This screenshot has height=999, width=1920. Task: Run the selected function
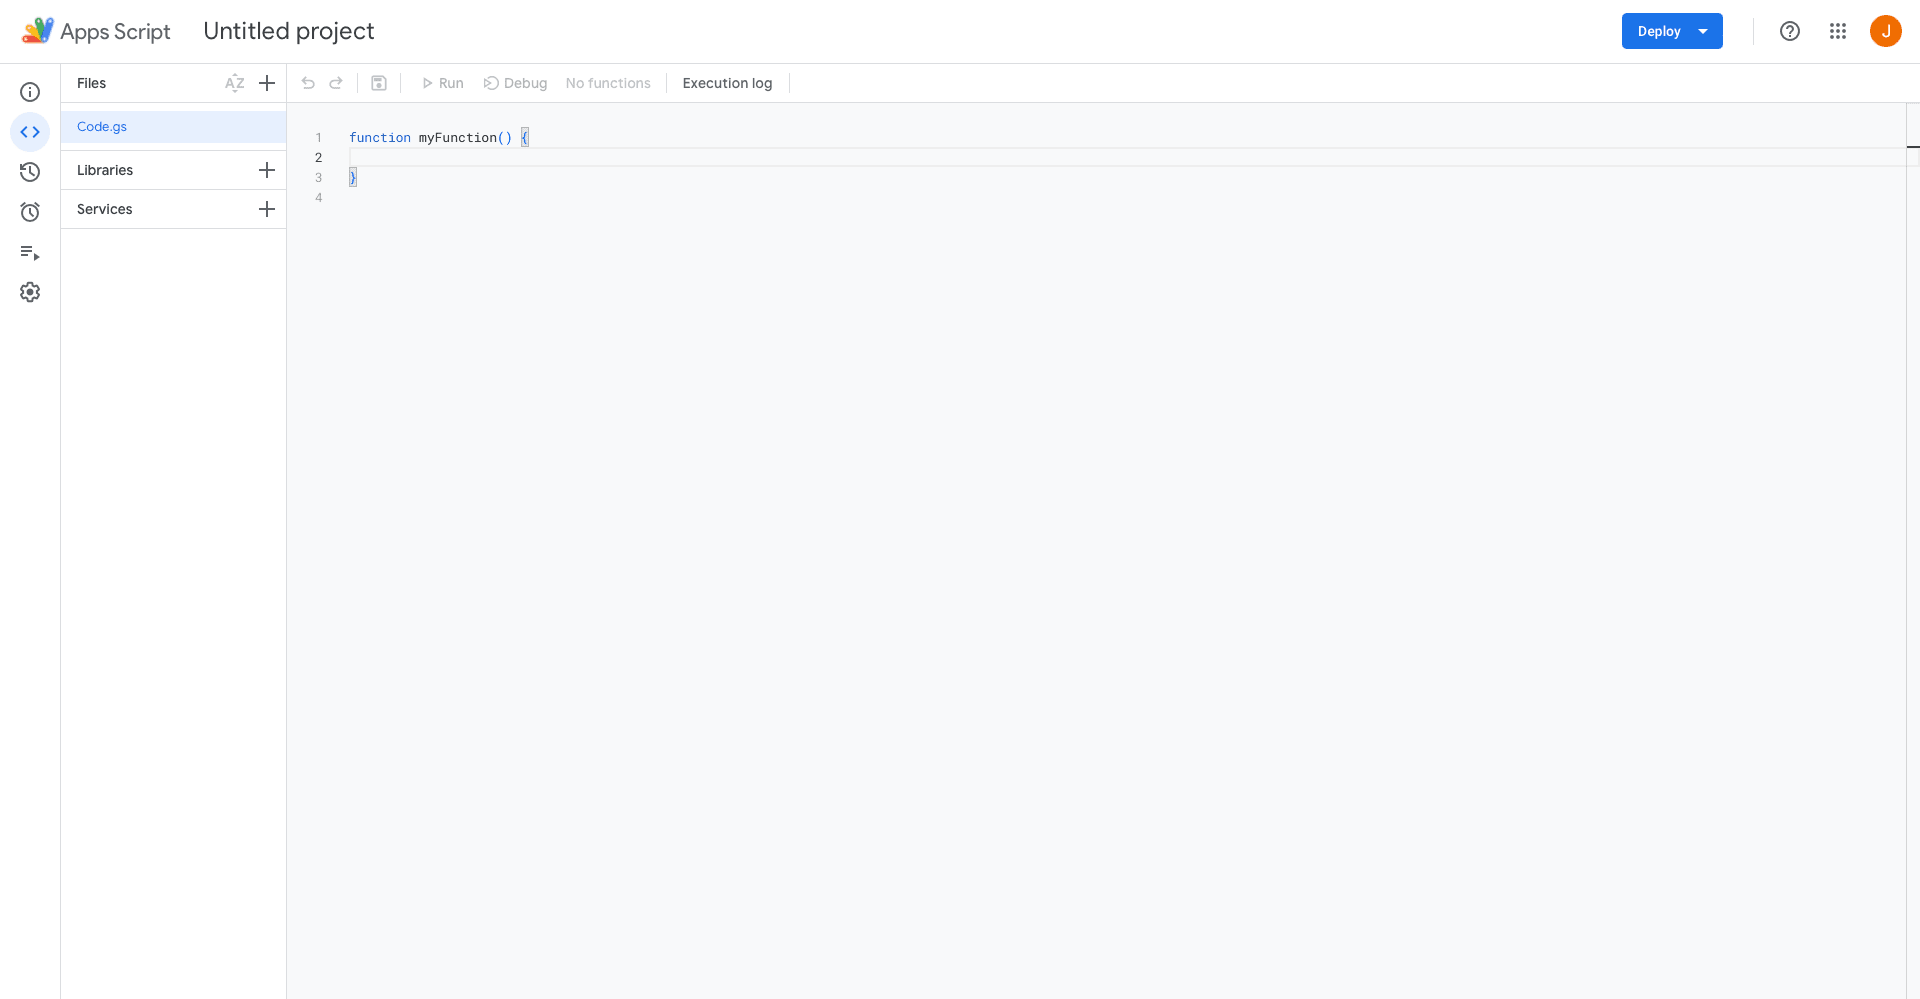[x=442, y=83]
